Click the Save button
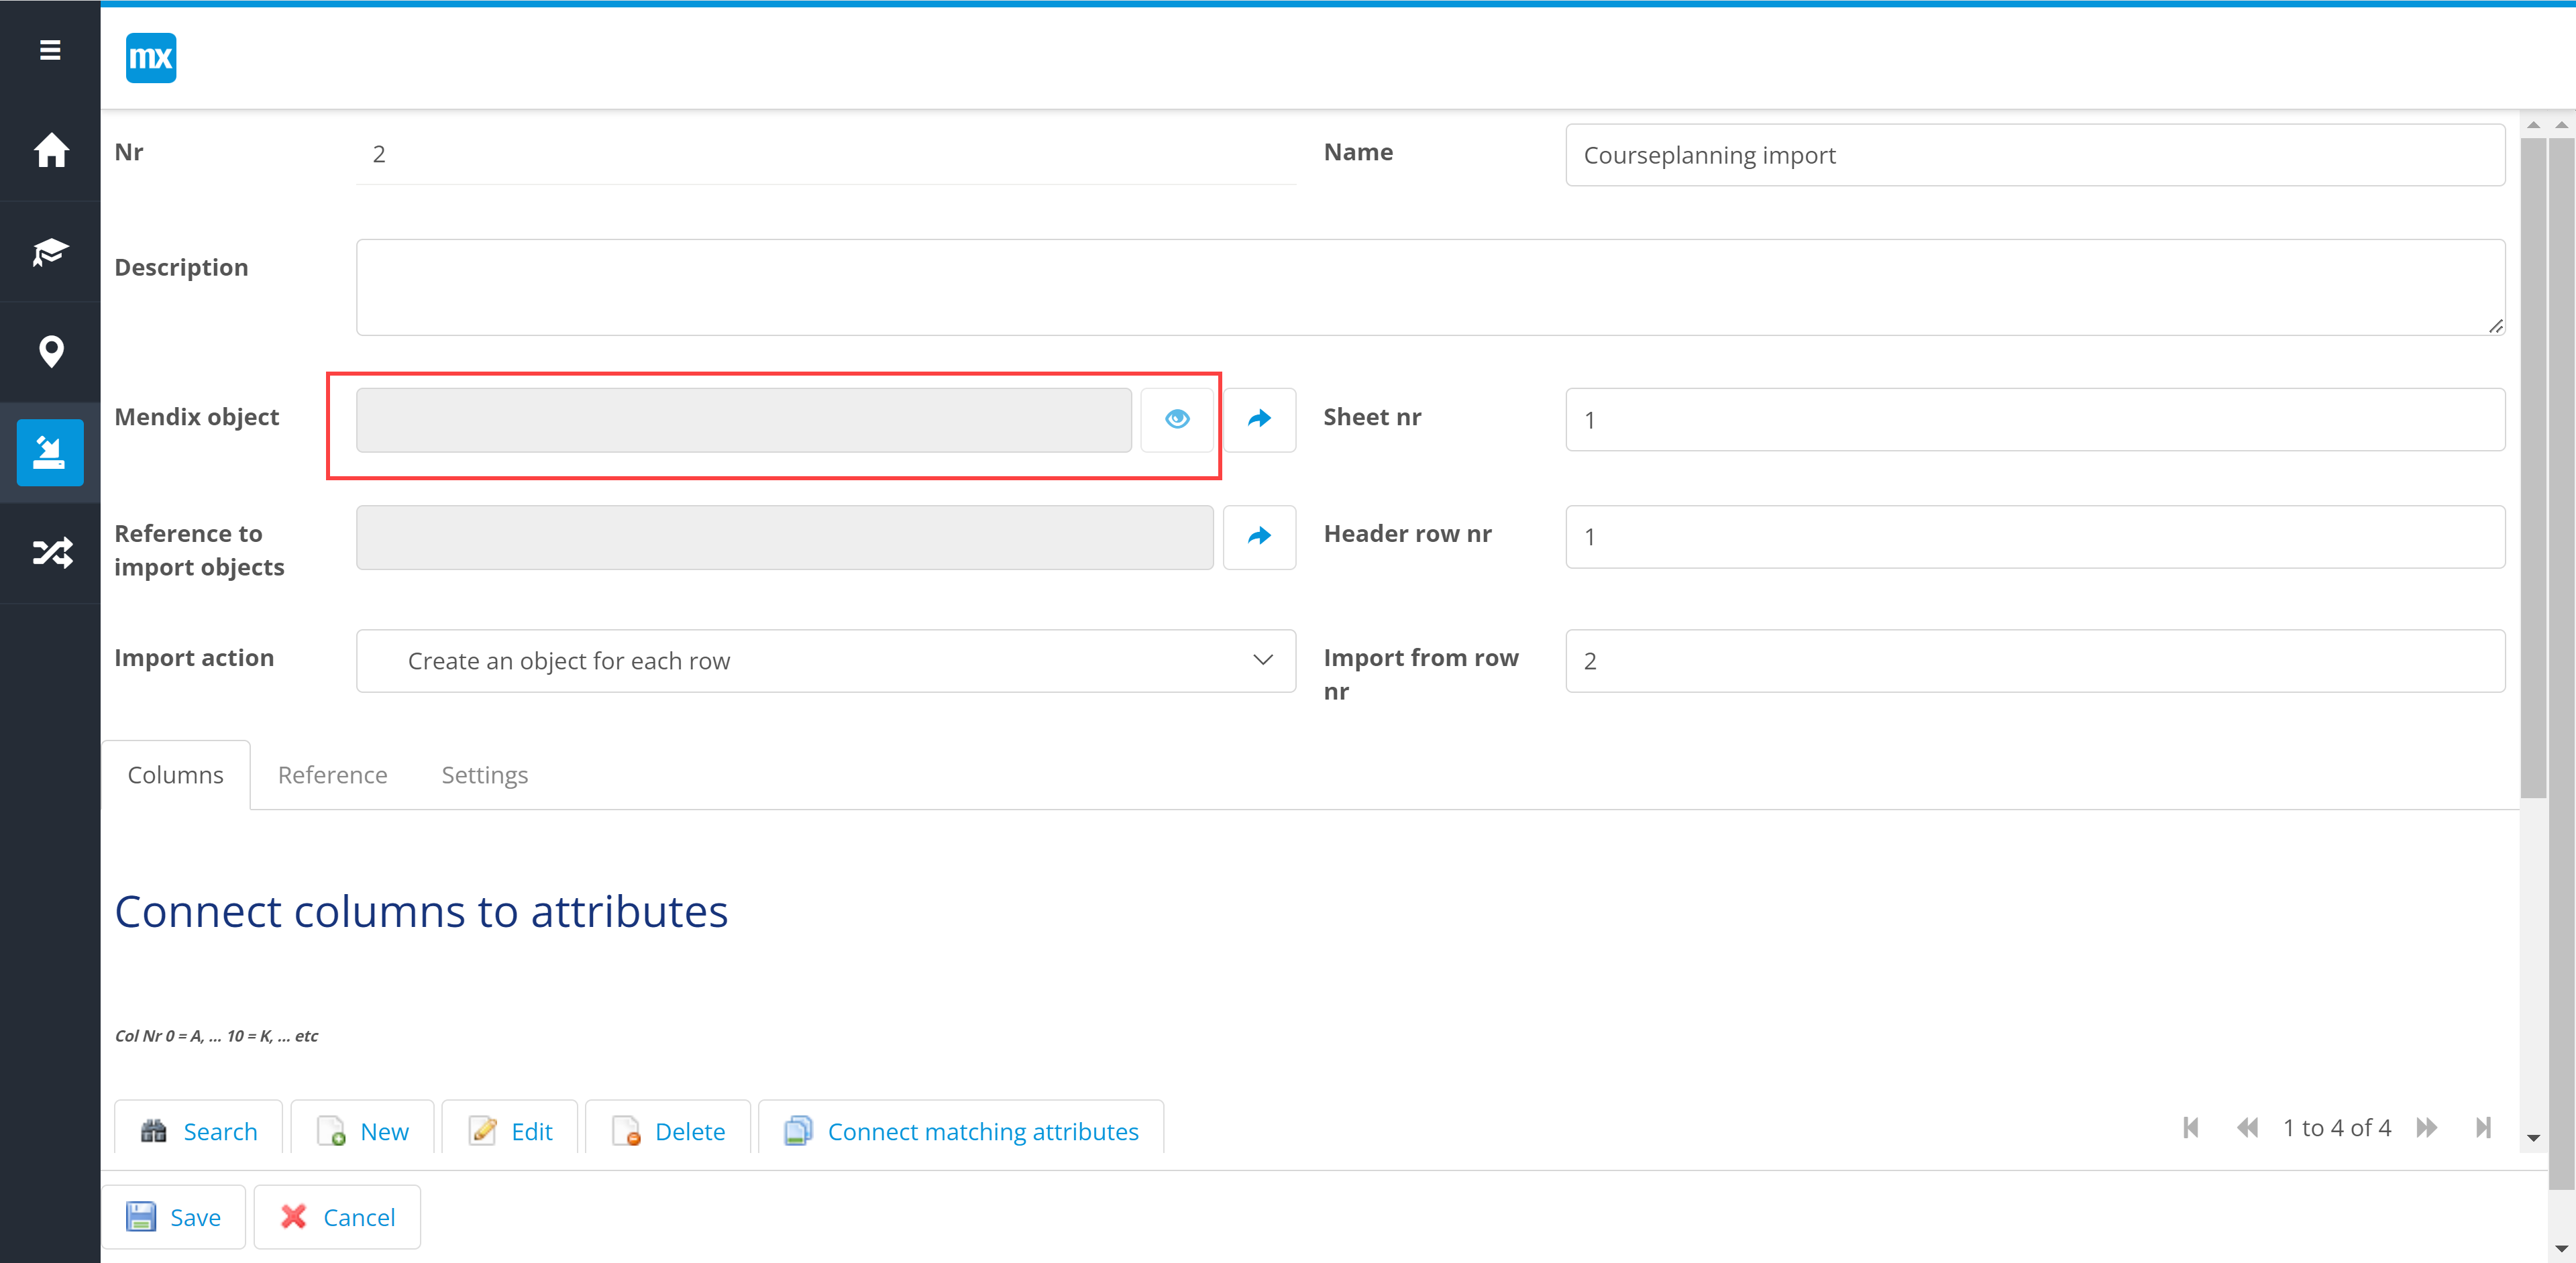 pos(174,1217)
